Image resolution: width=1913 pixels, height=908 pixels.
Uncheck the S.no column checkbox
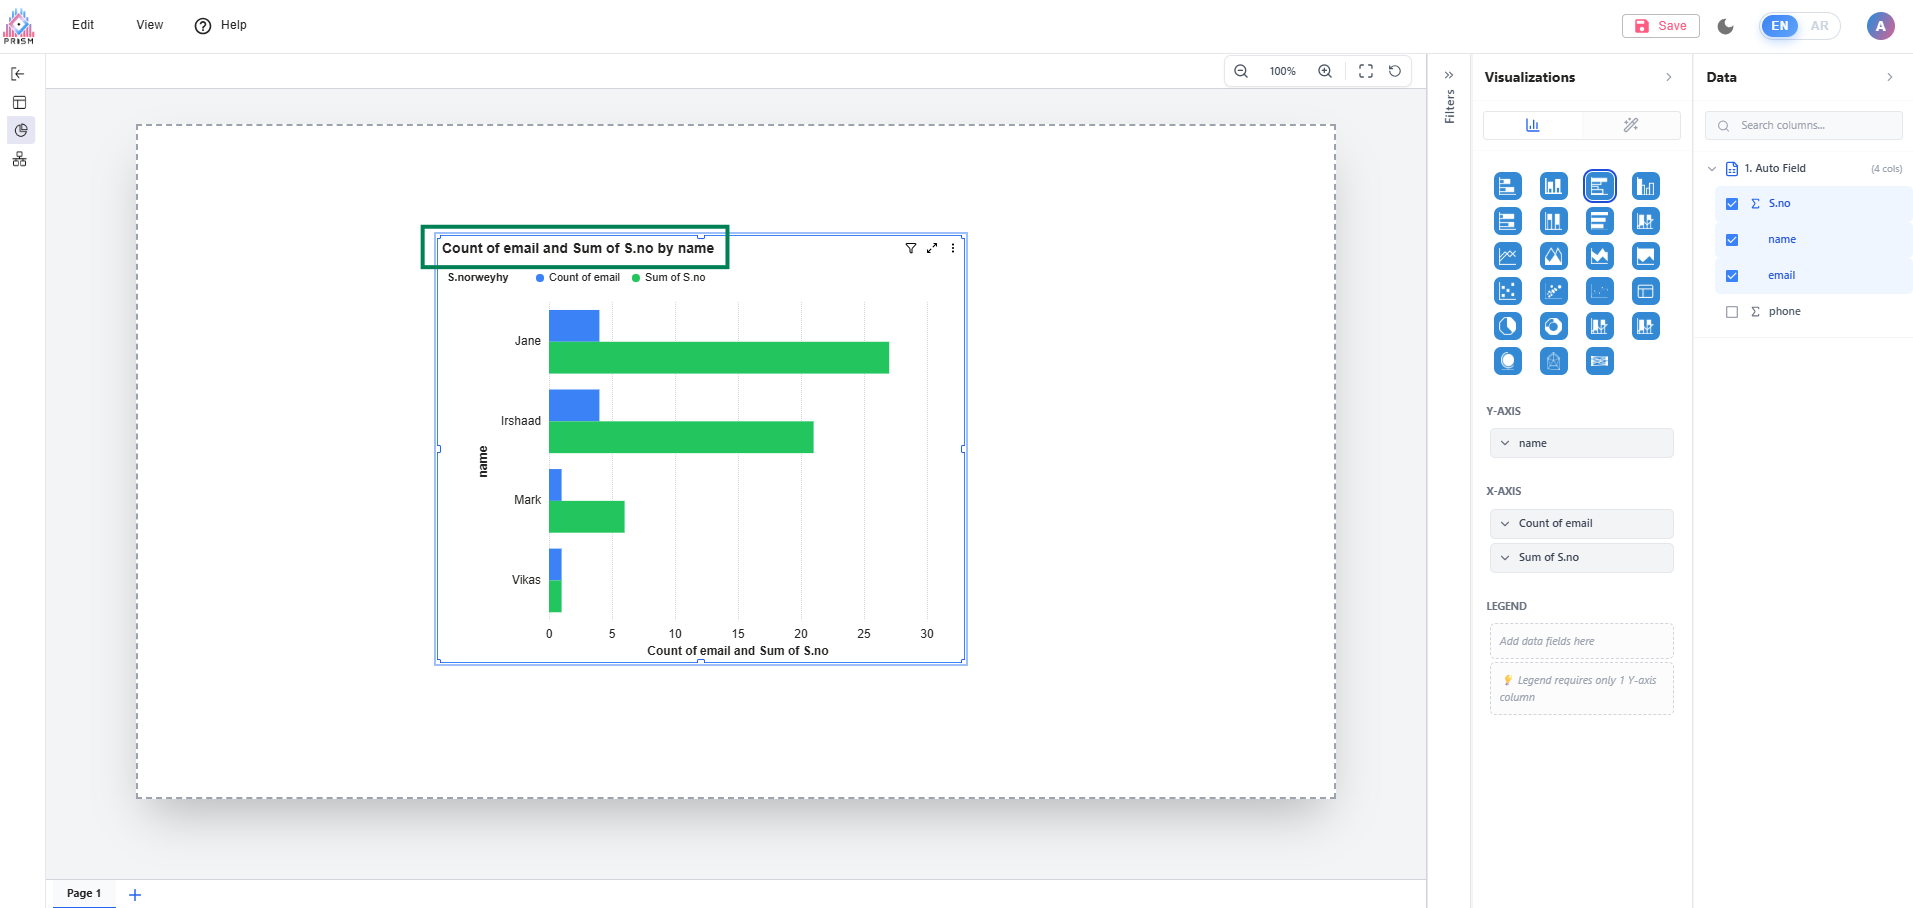tap(1732, 204)
